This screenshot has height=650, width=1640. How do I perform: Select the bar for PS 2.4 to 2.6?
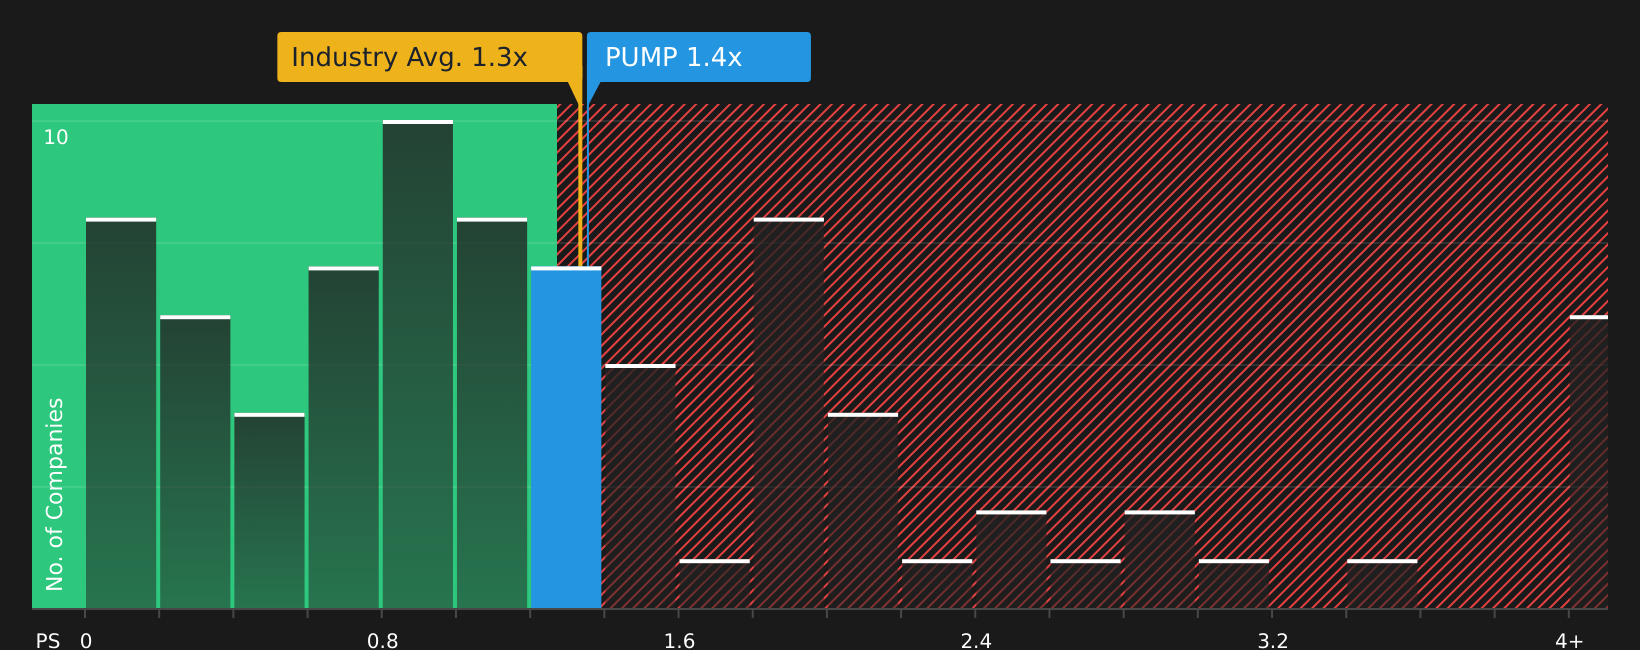tap(1011, 560)
